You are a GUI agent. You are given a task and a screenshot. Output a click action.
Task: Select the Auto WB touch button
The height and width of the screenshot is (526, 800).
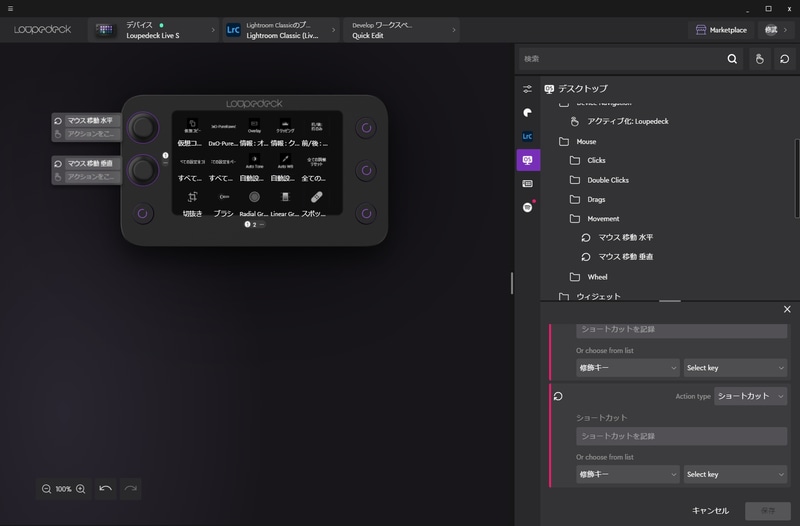pyautogui.click(x=285, y=168)
